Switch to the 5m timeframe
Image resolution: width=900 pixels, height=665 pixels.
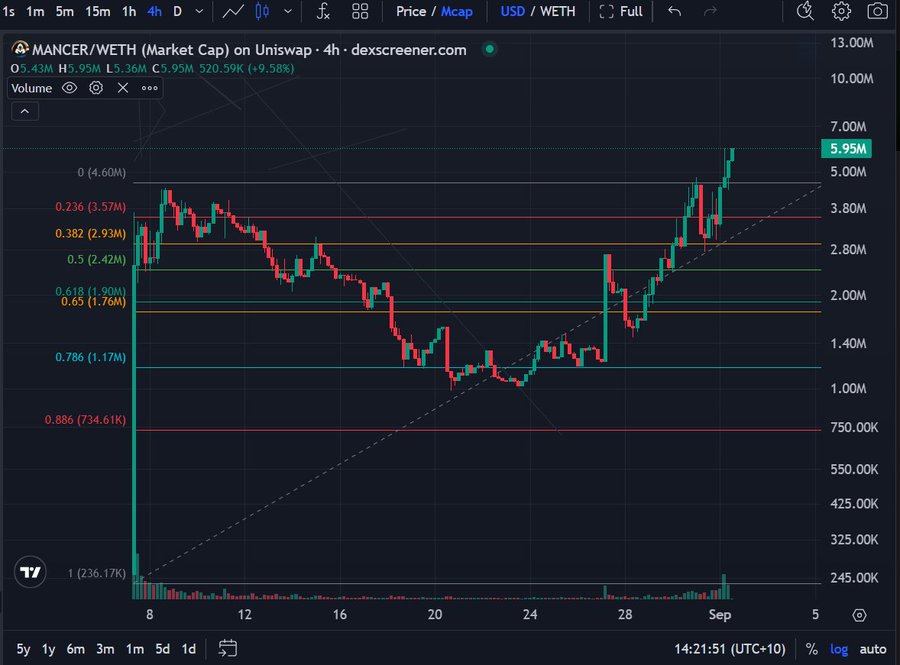(64, 11)
